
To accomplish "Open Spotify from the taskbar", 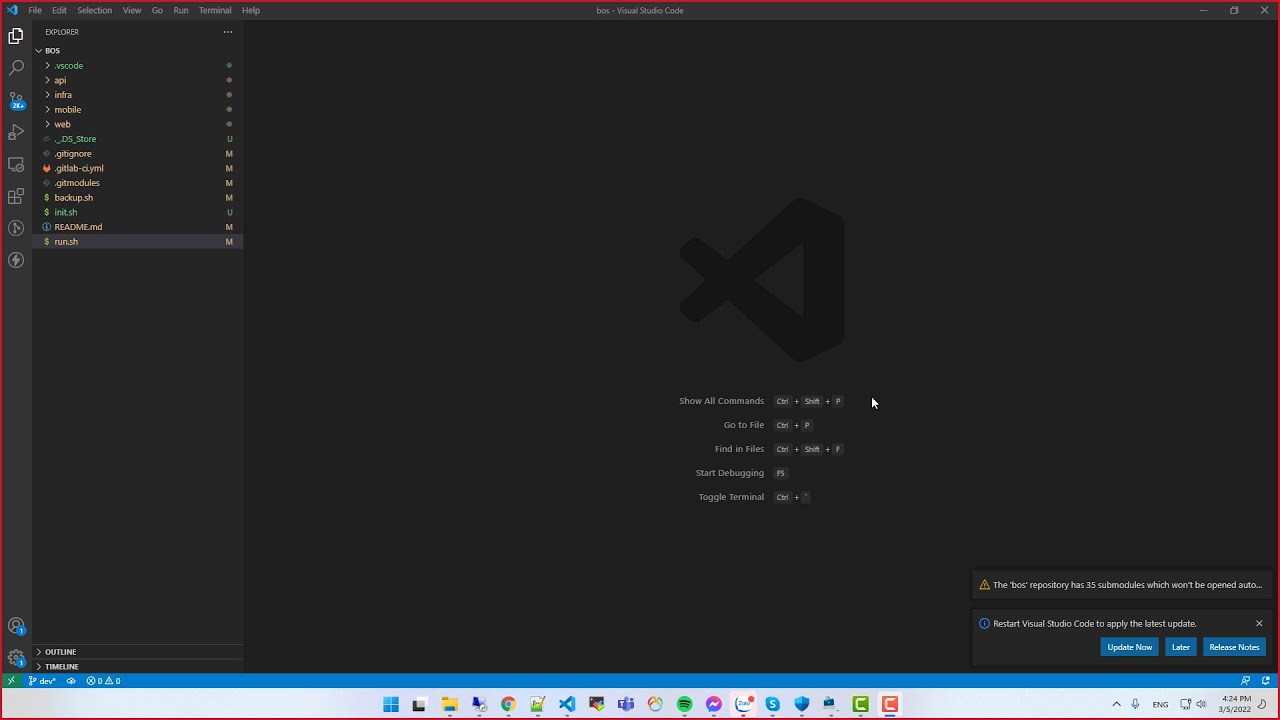I will click(x=685, y=704).
